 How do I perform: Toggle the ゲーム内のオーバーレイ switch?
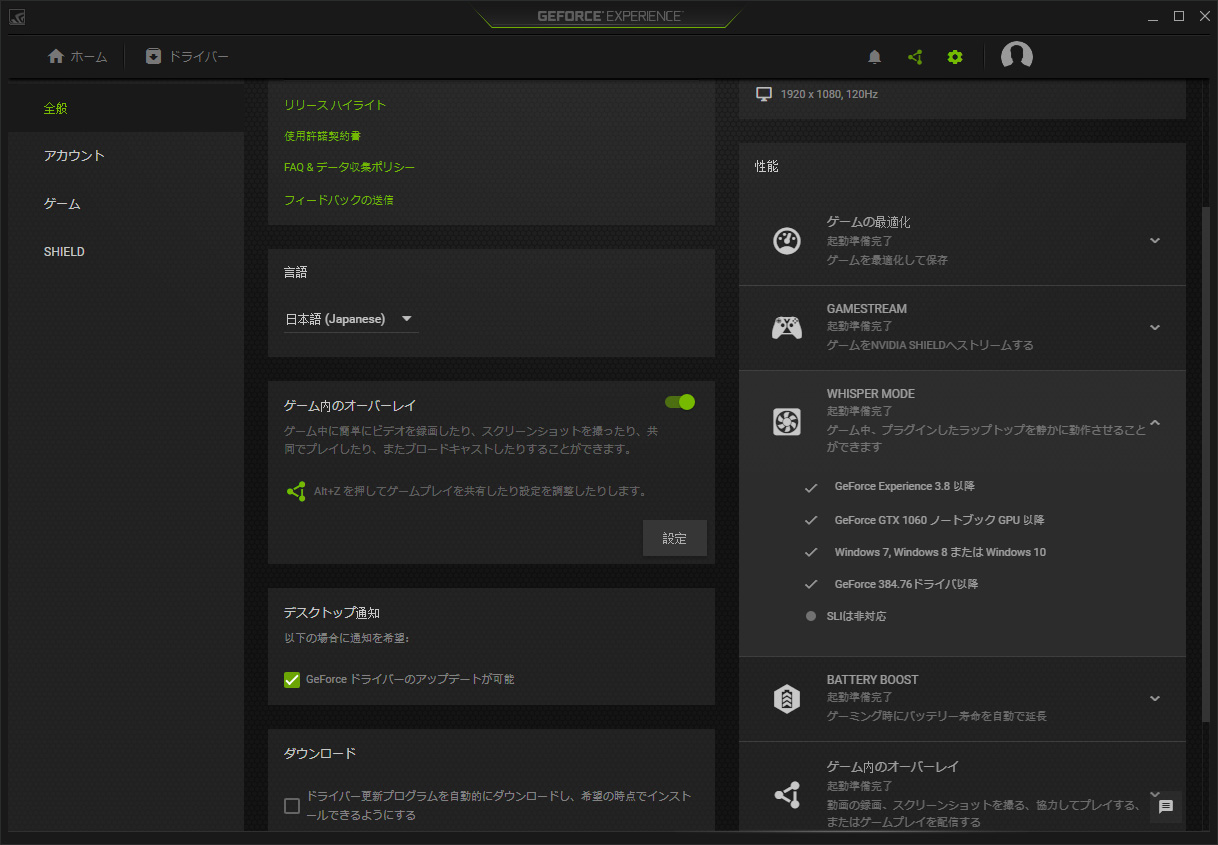[x=680, y=402]
